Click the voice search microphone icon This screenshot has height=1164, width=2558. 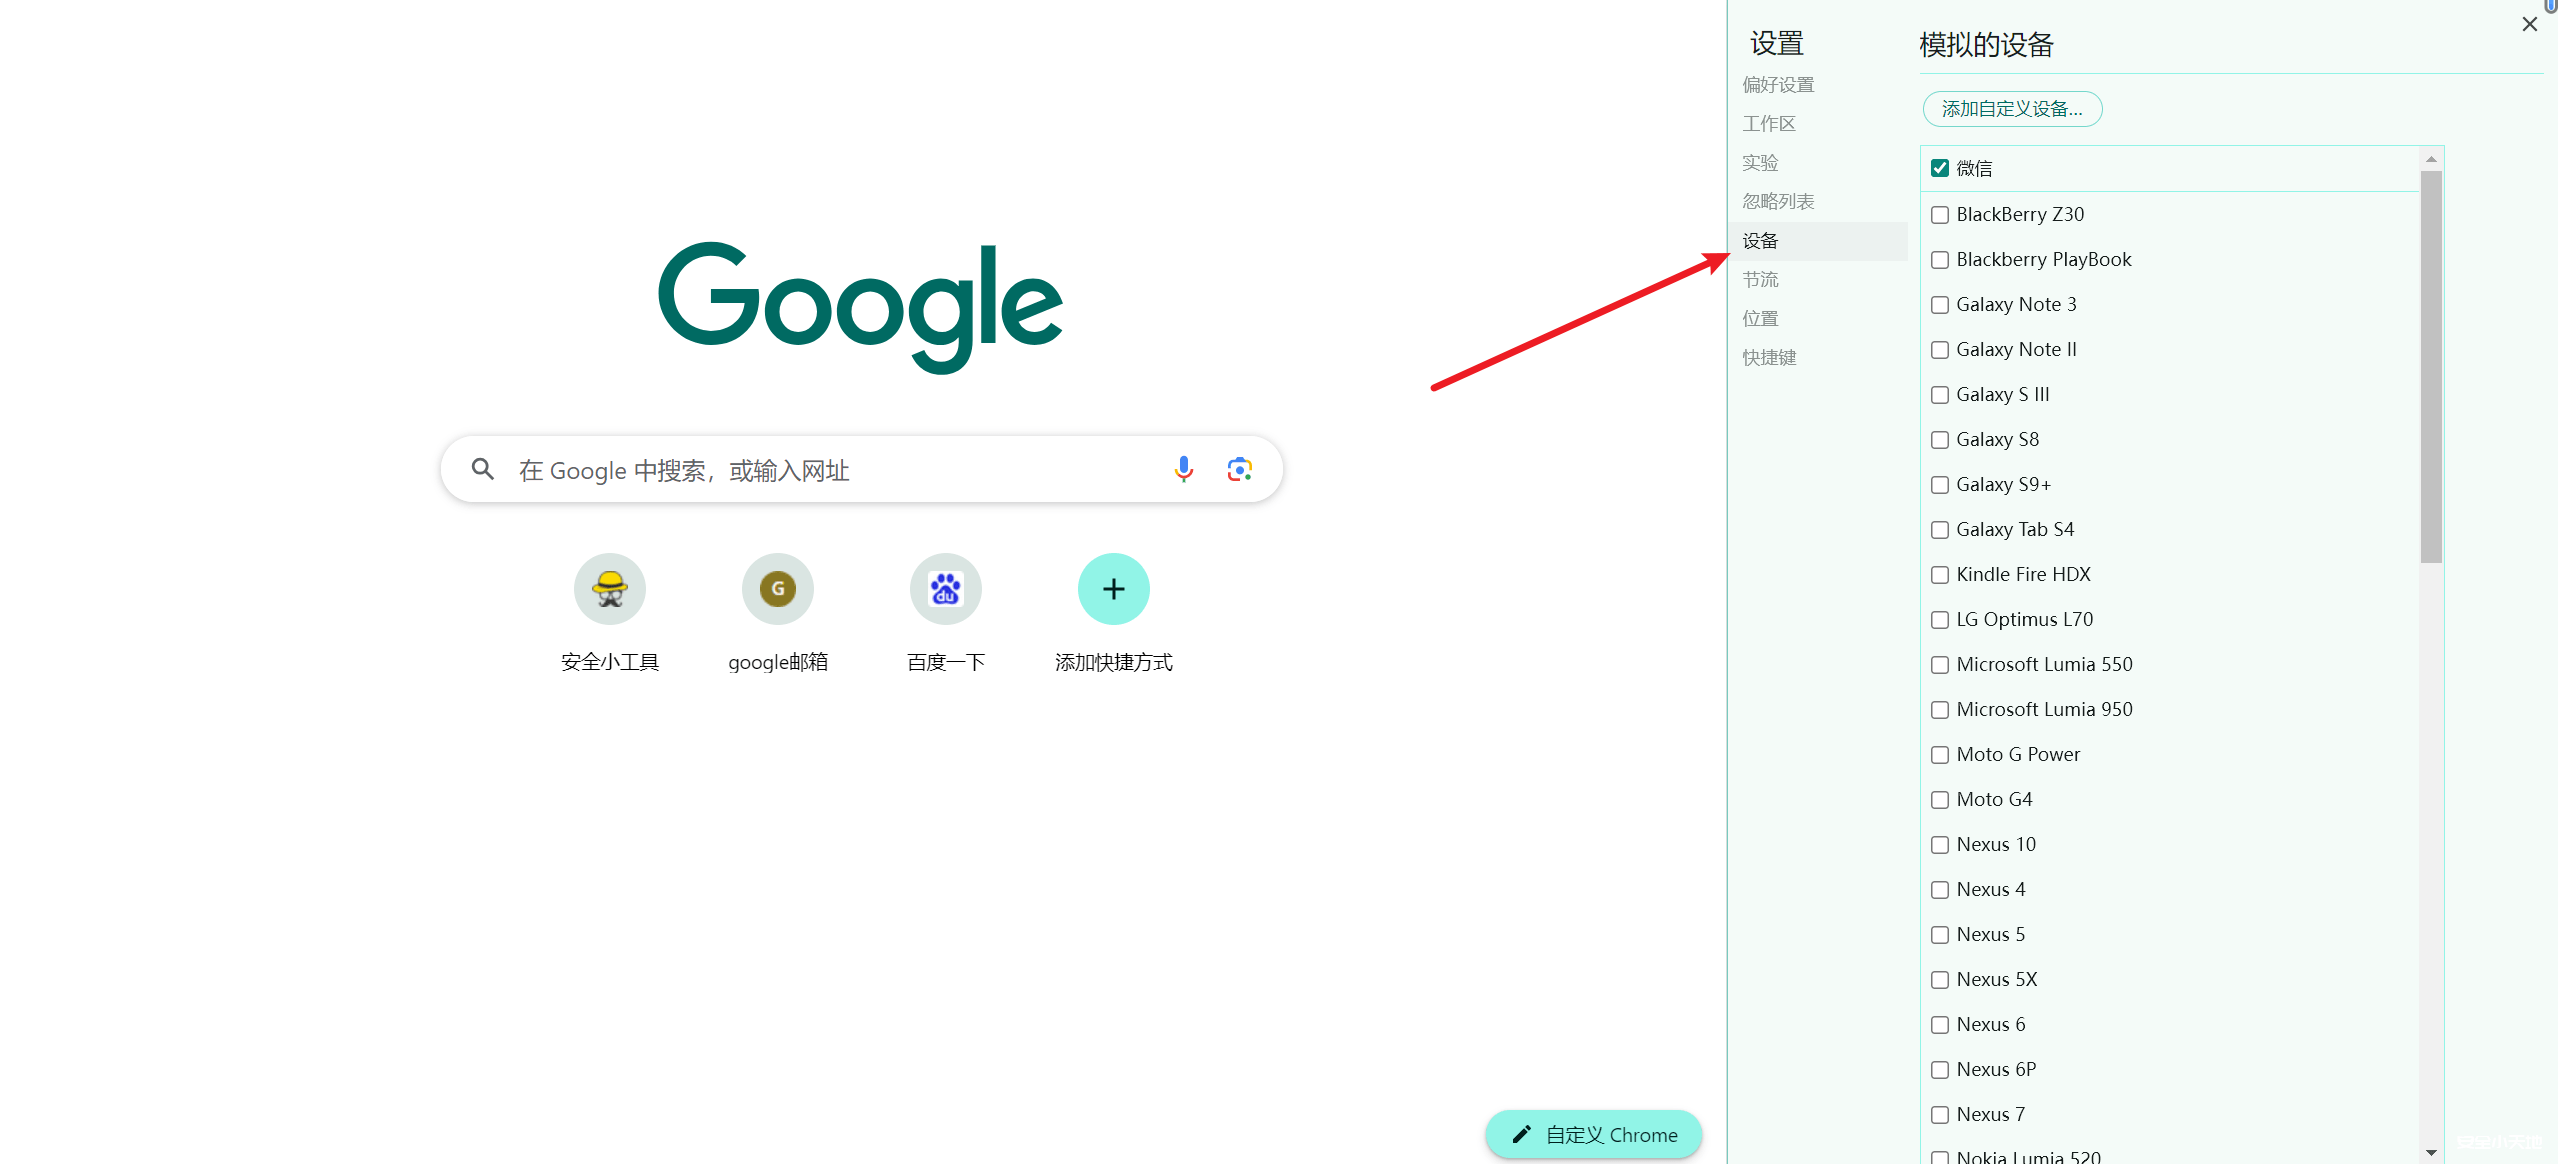pyautogui.click(x=1184, y=469)
